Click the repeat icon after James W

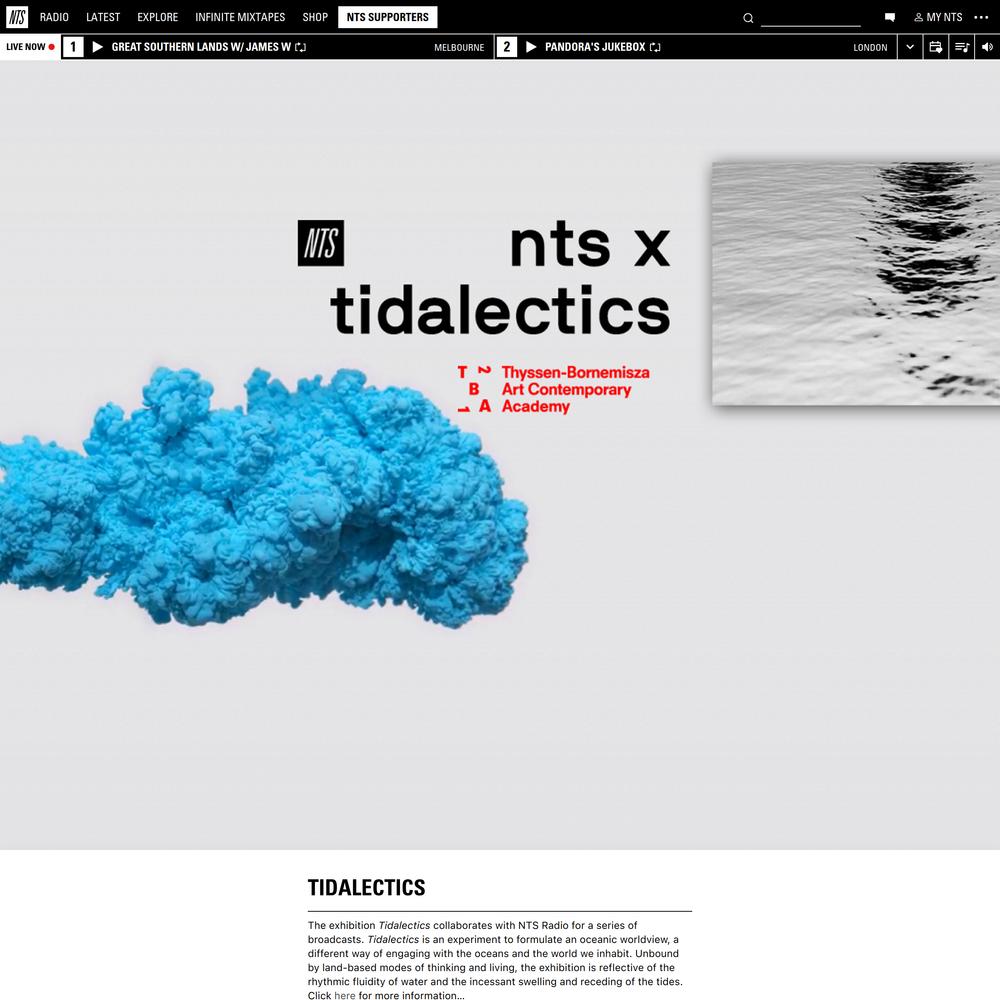tap(301, 47)
